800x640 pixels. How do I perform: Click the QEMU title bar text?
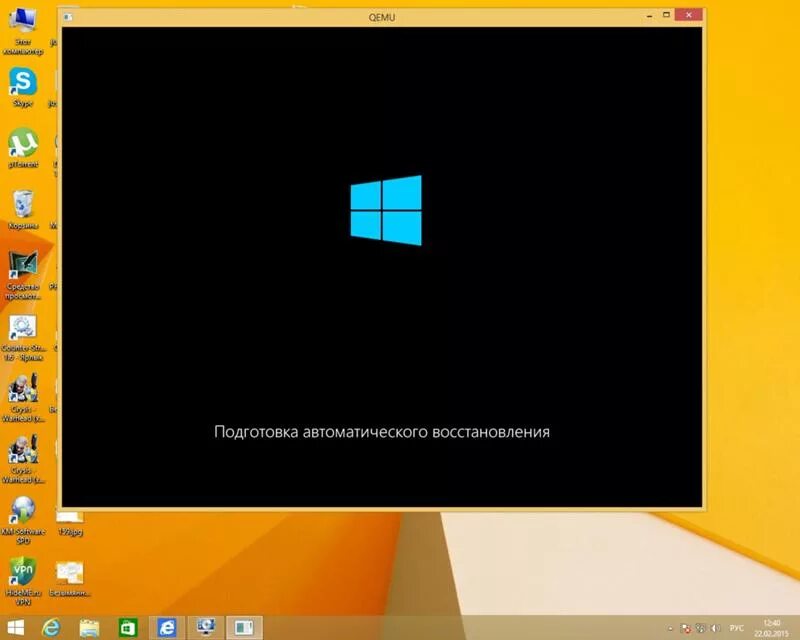pos(382,17)
